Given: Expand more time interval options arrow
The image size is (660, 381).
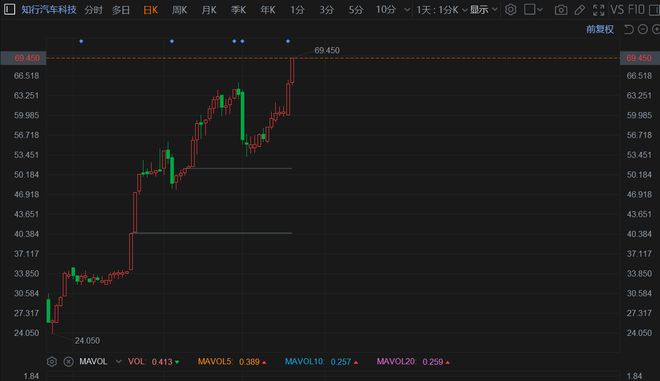Looking at the screenshot, I should point(407,10).
